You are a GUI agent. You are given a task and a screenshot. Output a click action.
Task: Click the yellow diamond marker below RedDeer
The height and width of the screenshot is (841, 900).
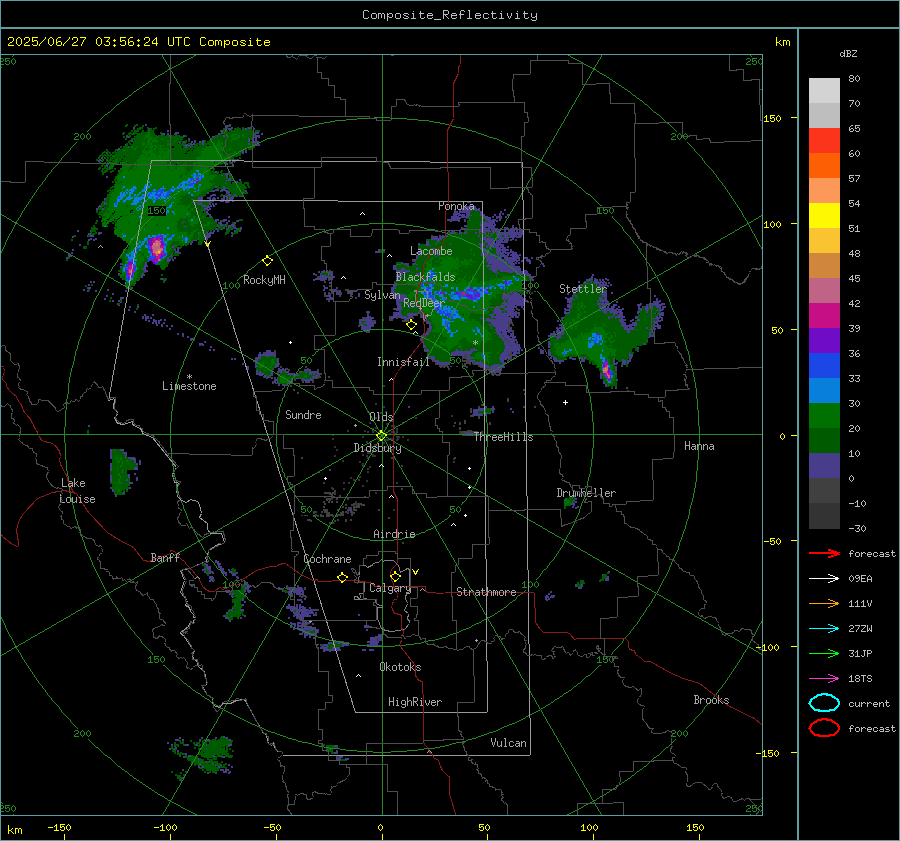coord(411,325)
